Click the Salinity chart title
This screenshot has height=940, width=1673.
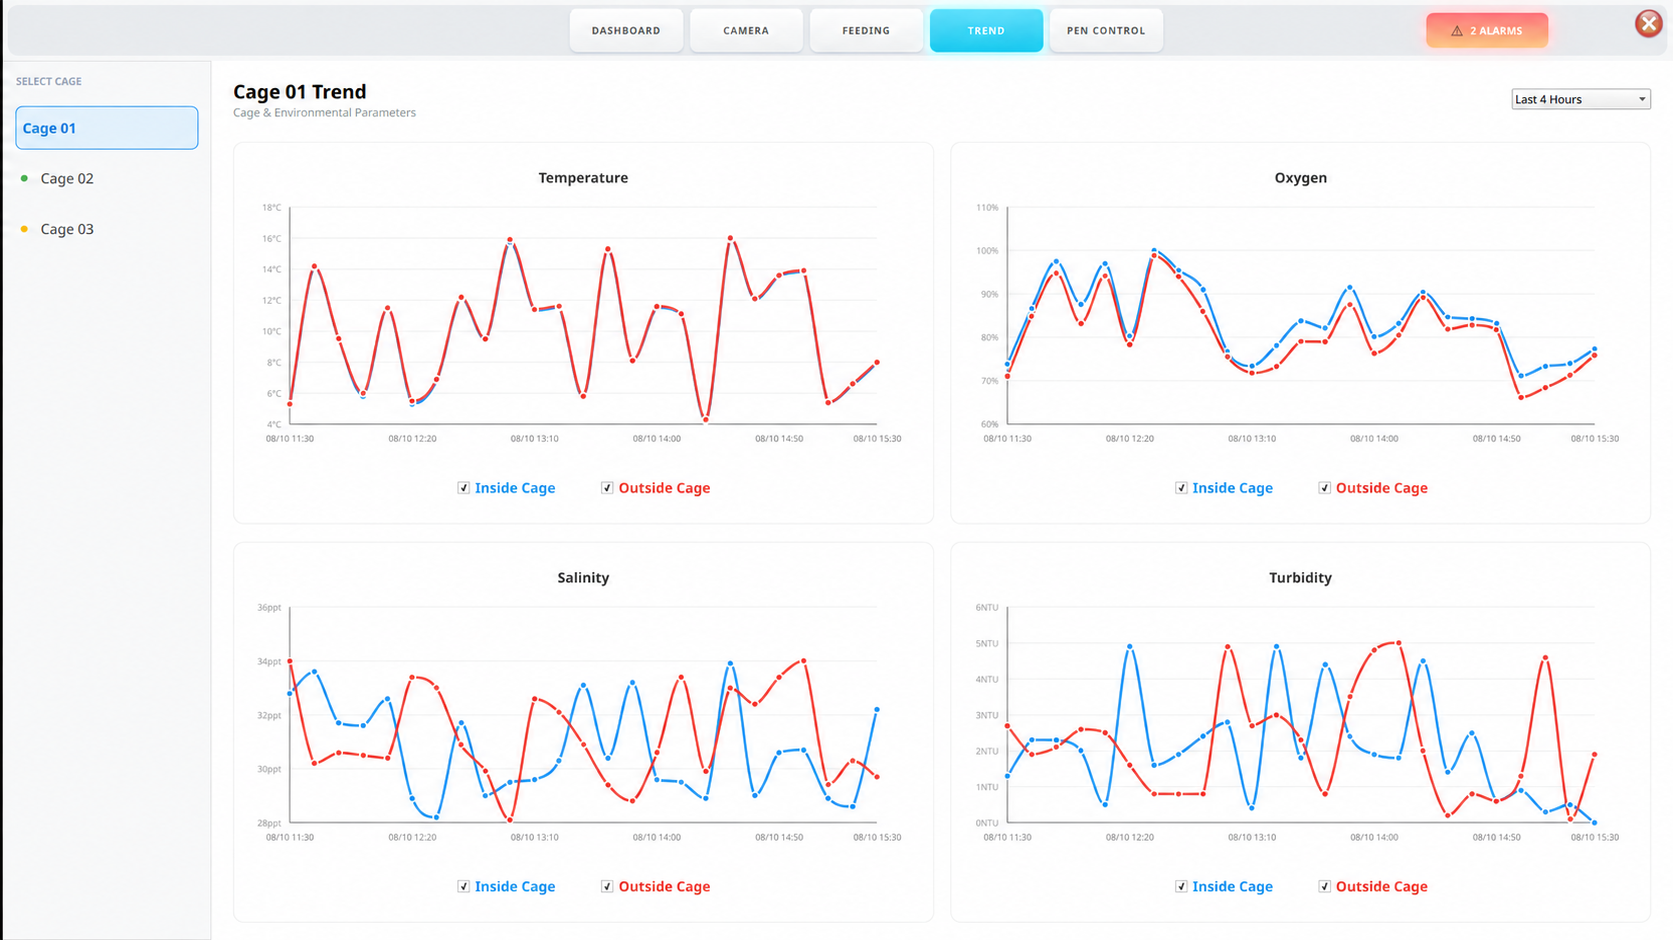(x=583, y=578)
